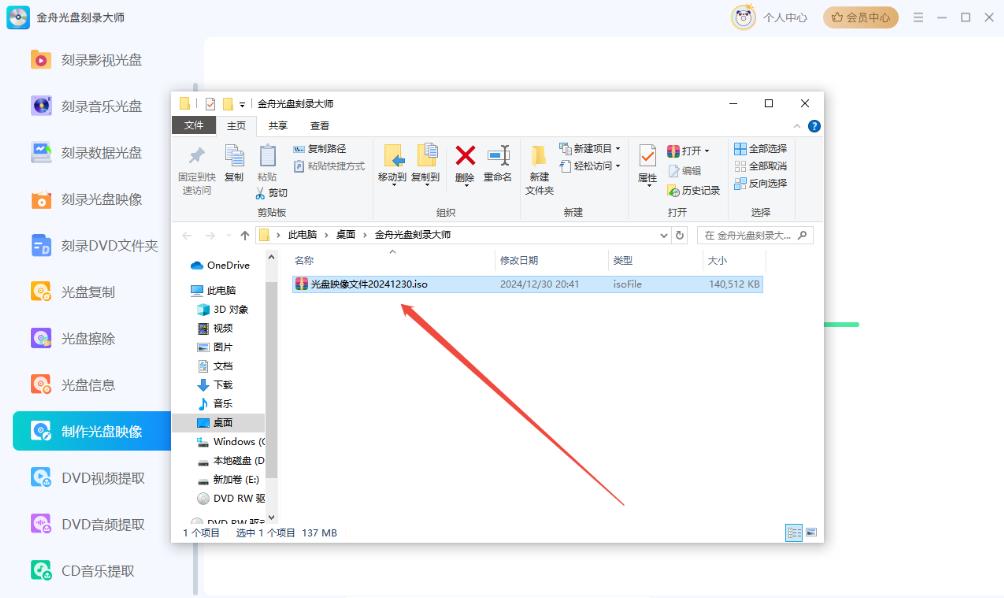Expand the address bar history dropdown

[x=664, y=236]
